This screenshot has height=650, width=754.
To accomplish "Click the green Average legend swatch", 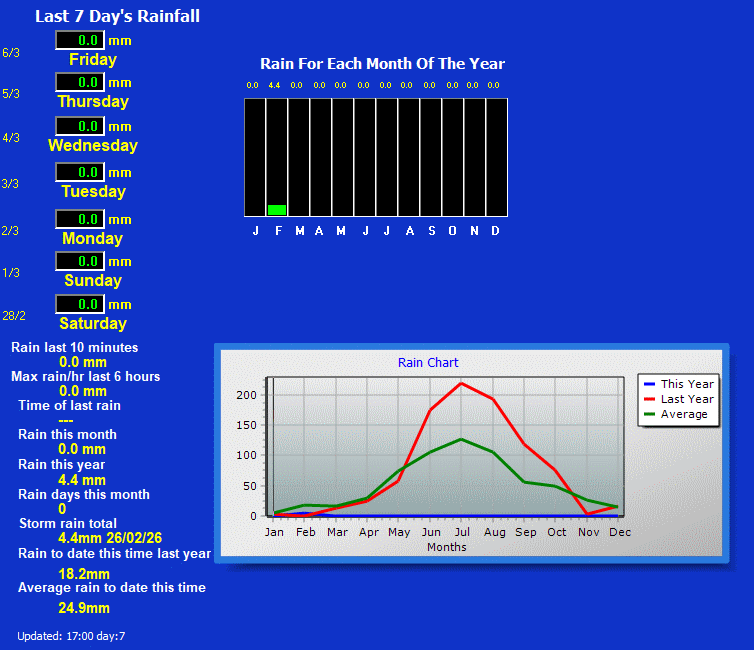I will (x=650, y=414).
